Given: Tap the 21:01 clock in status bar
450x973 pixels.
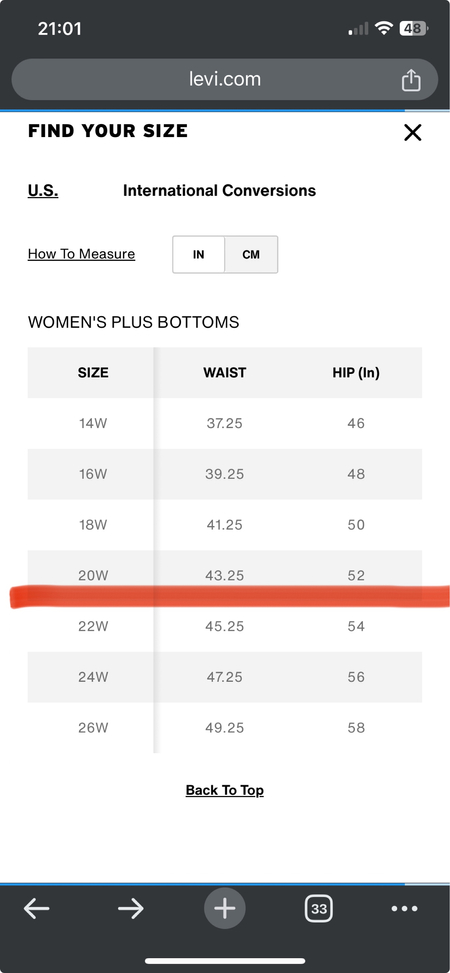Looking at the screenshot, I should coord(60,29).
